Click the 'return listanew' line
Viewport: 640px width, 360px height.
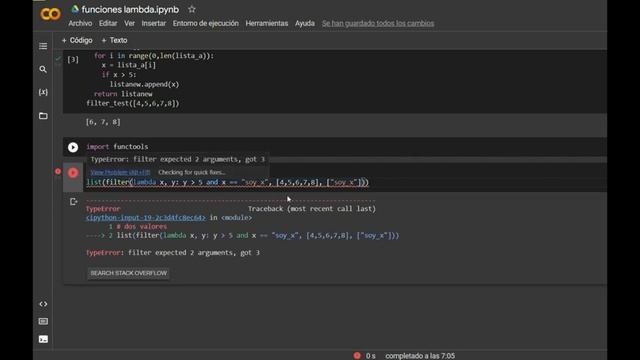click(x=123, y=94)
